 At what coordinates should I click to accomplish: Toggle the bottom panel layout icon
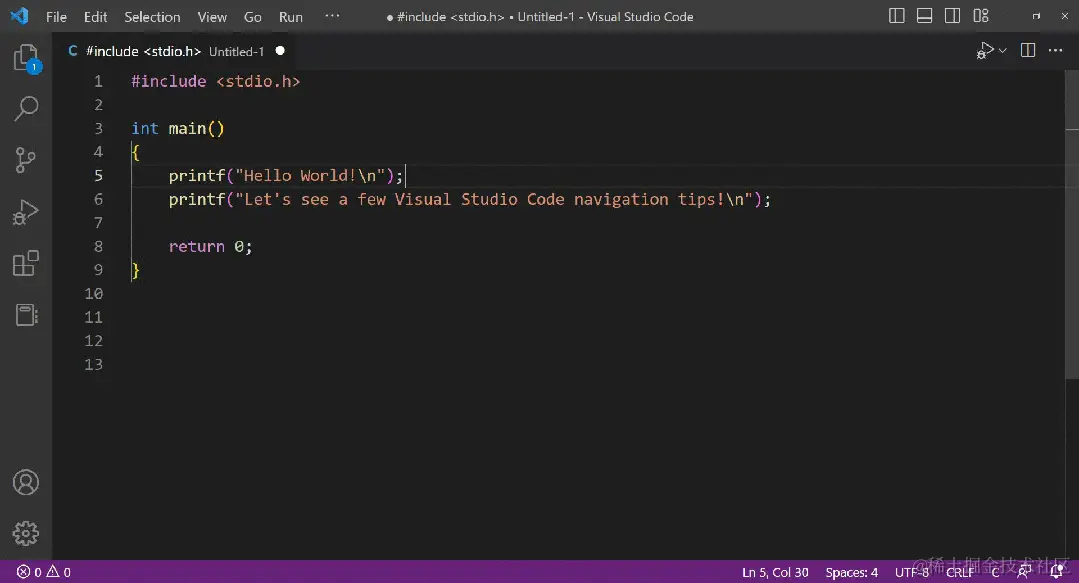925,16
